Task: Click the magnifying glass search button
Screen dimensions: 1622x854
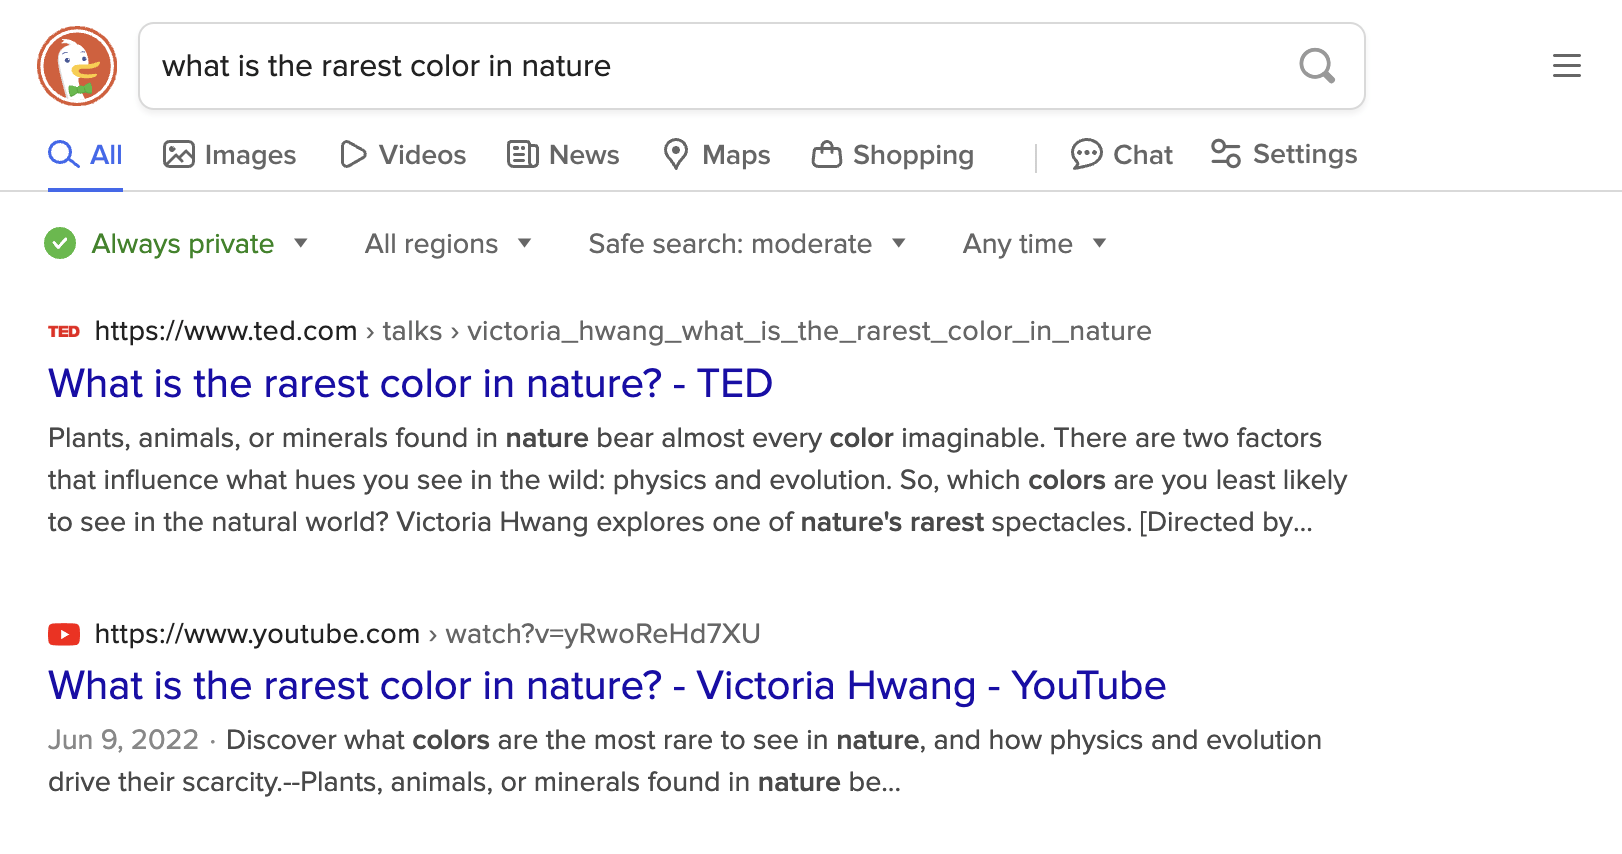Action: tap(1317, 66)
